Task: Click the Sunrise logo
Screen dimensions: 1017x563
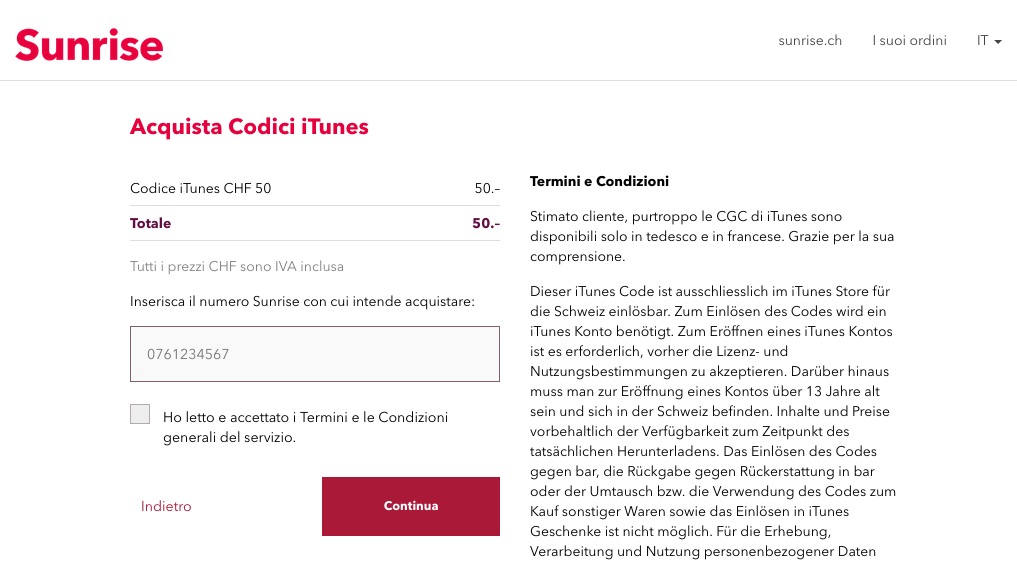Action: [90, 45]
